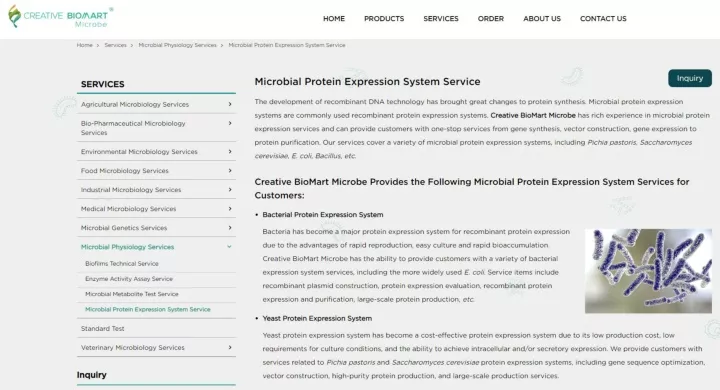Screen dimensions: 720x390
Task: Open Medical Microbiology Services item
Action: click(x=129, y=209)
